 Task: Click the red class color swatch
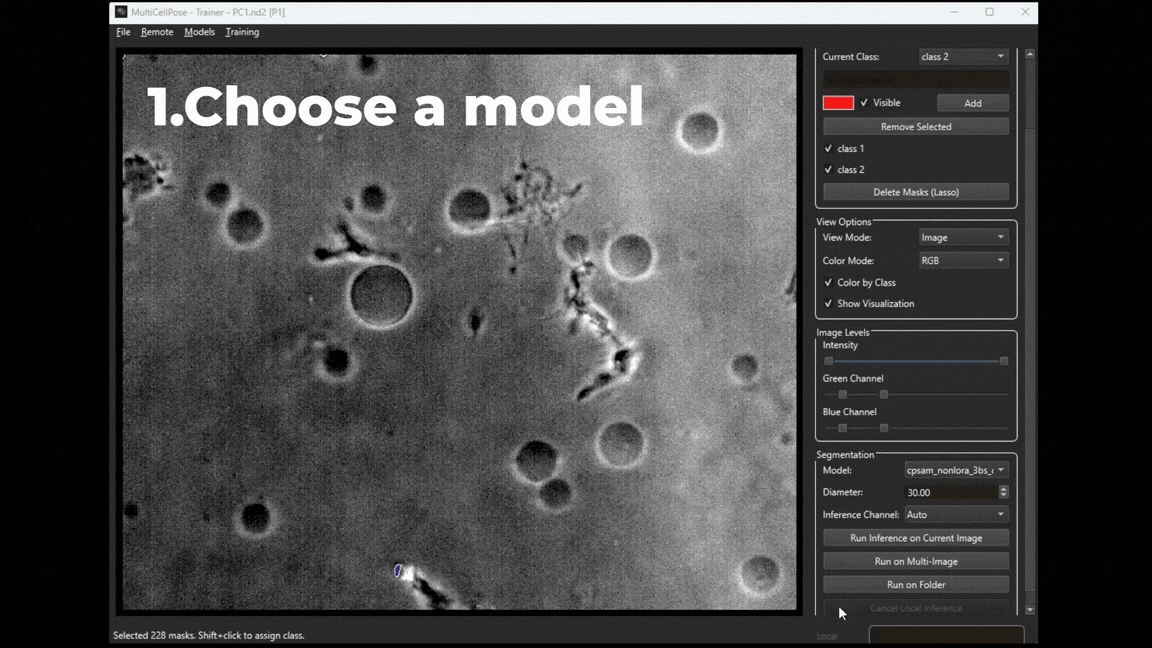pyautogui.click(x=838, y=103)
